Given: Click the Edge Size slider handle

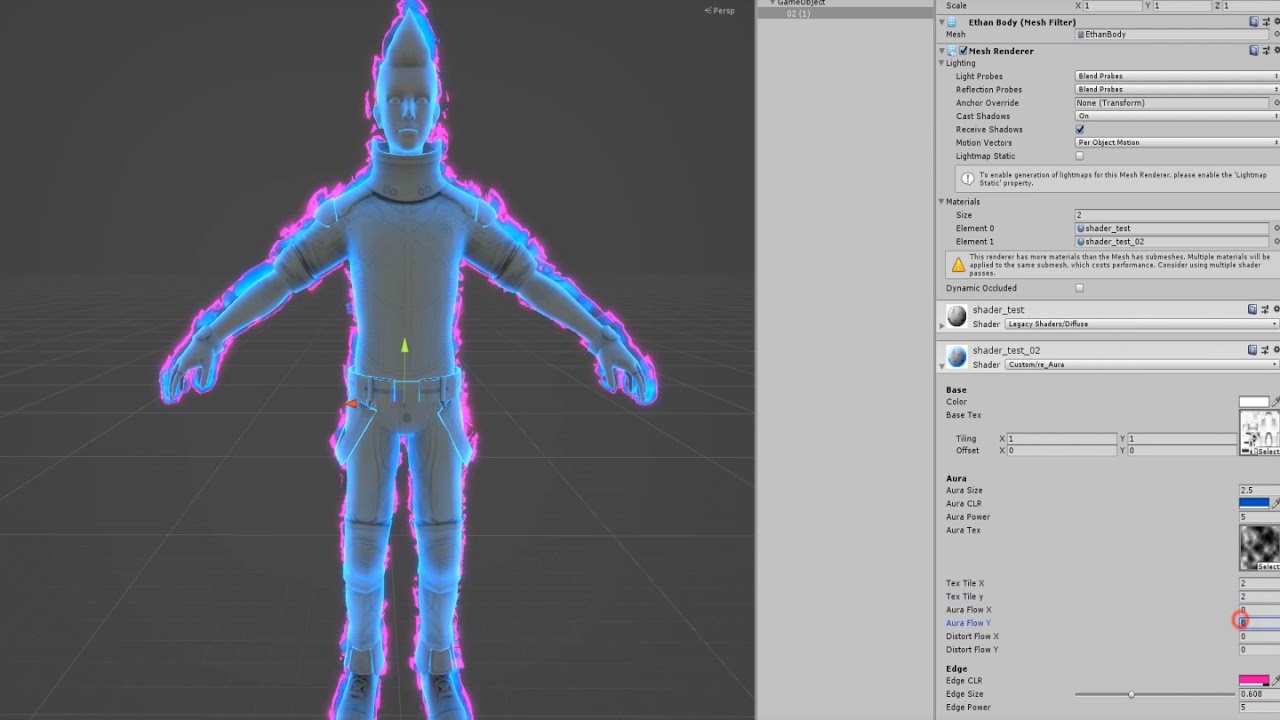Looking at the screenshot, I should (x=1131, y=694).
